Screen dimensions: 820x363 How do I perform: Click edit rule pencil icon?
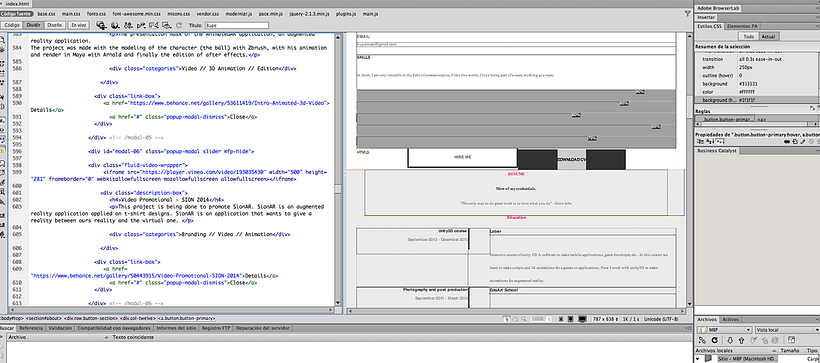(x=804, y=142)
